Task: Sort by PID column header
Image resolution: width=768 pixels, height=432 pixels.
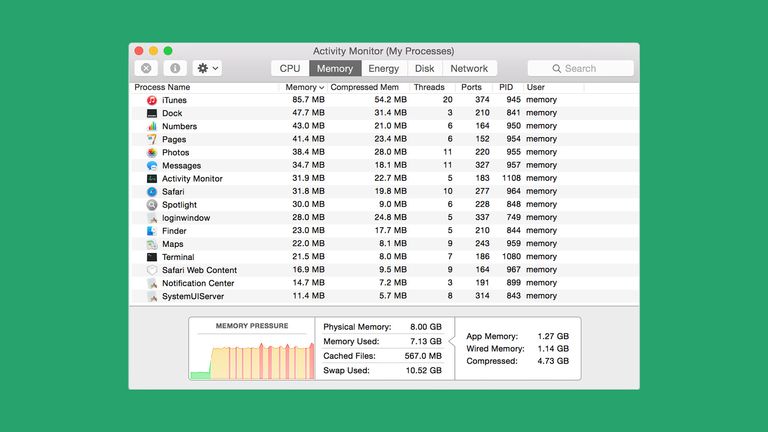Action: pyautogui.click(x=508, y=87)
